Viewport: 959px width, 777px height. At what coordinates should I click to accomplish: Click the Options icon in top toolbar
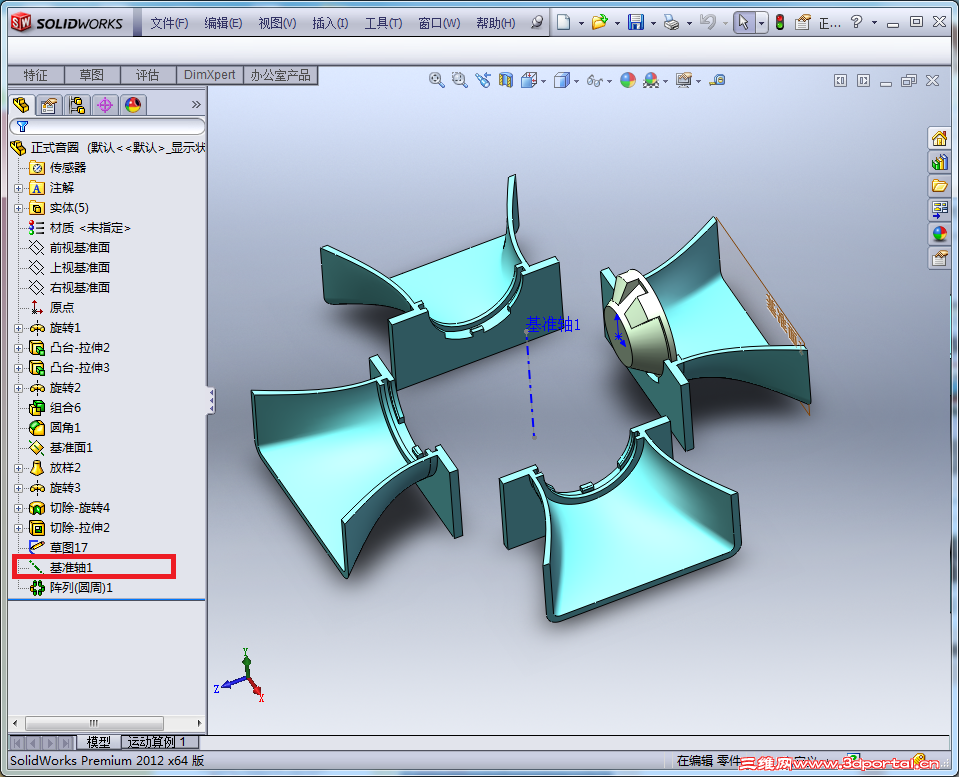[x=802, y=23]
